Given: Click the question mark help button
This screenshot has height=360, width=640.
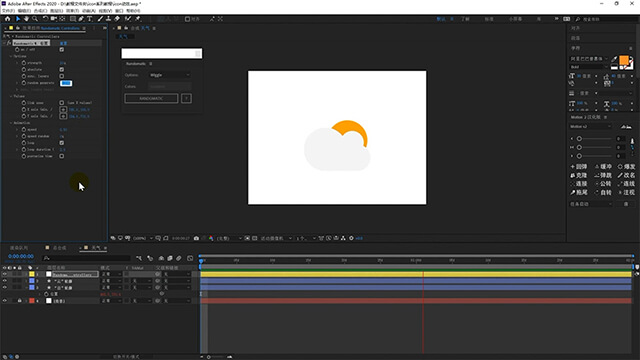Looking at the screenshot, I should [186, 98].
